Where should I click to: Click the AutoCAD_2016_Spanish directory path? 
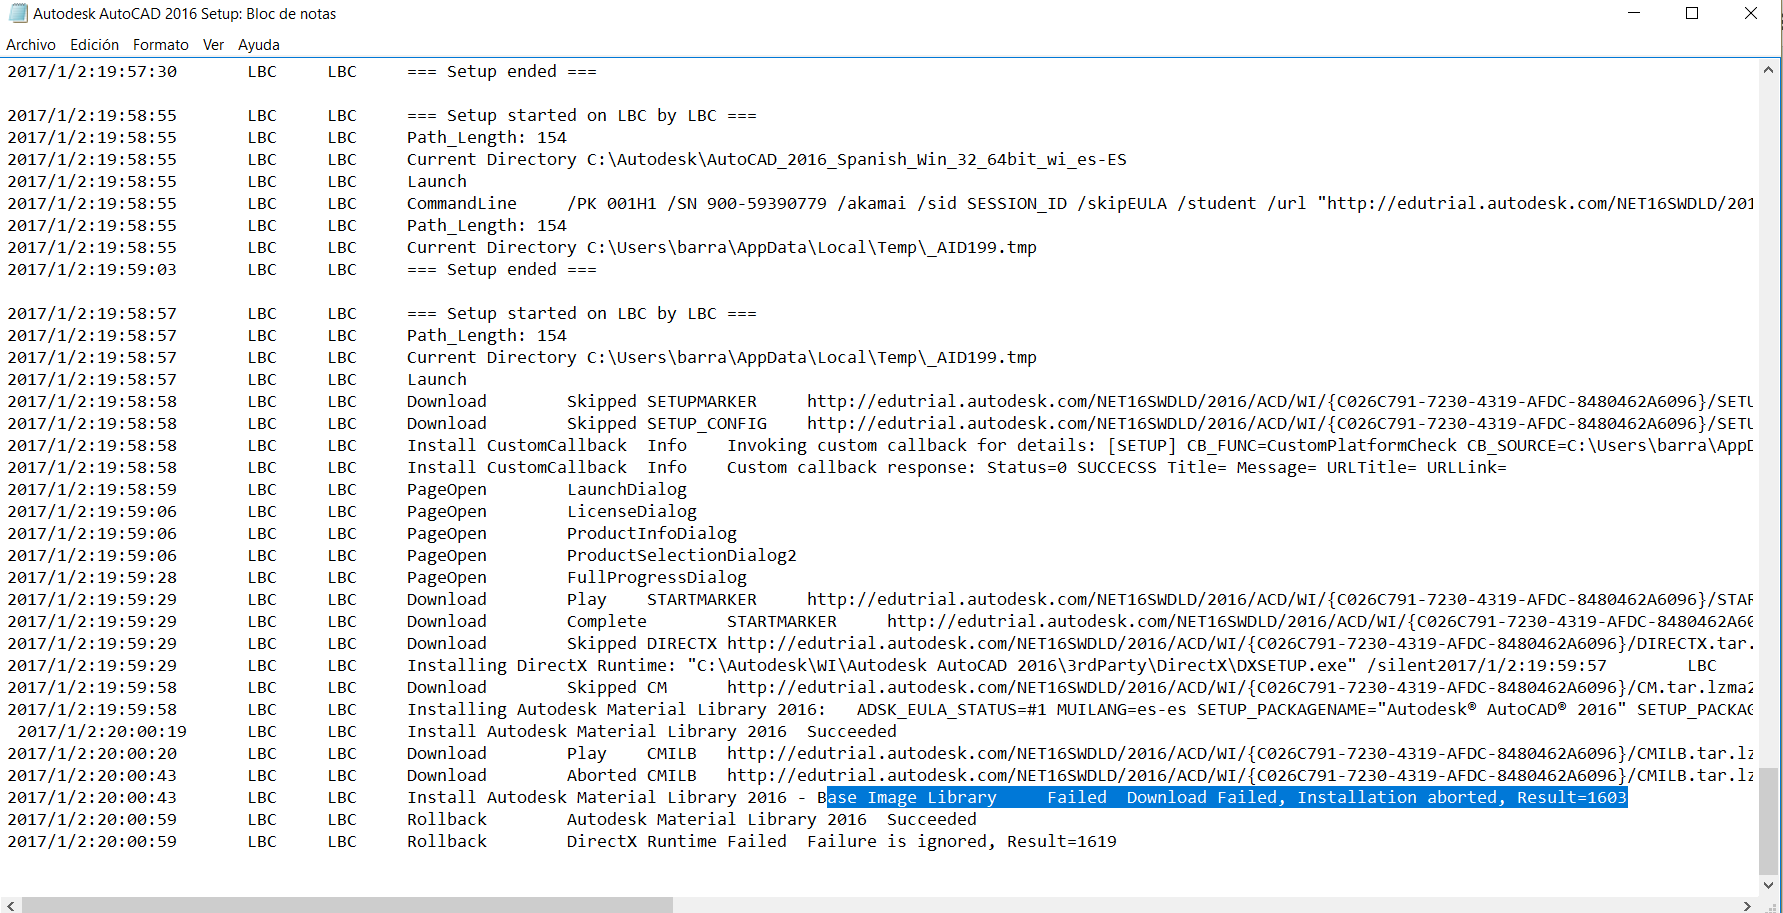(857, 160)
